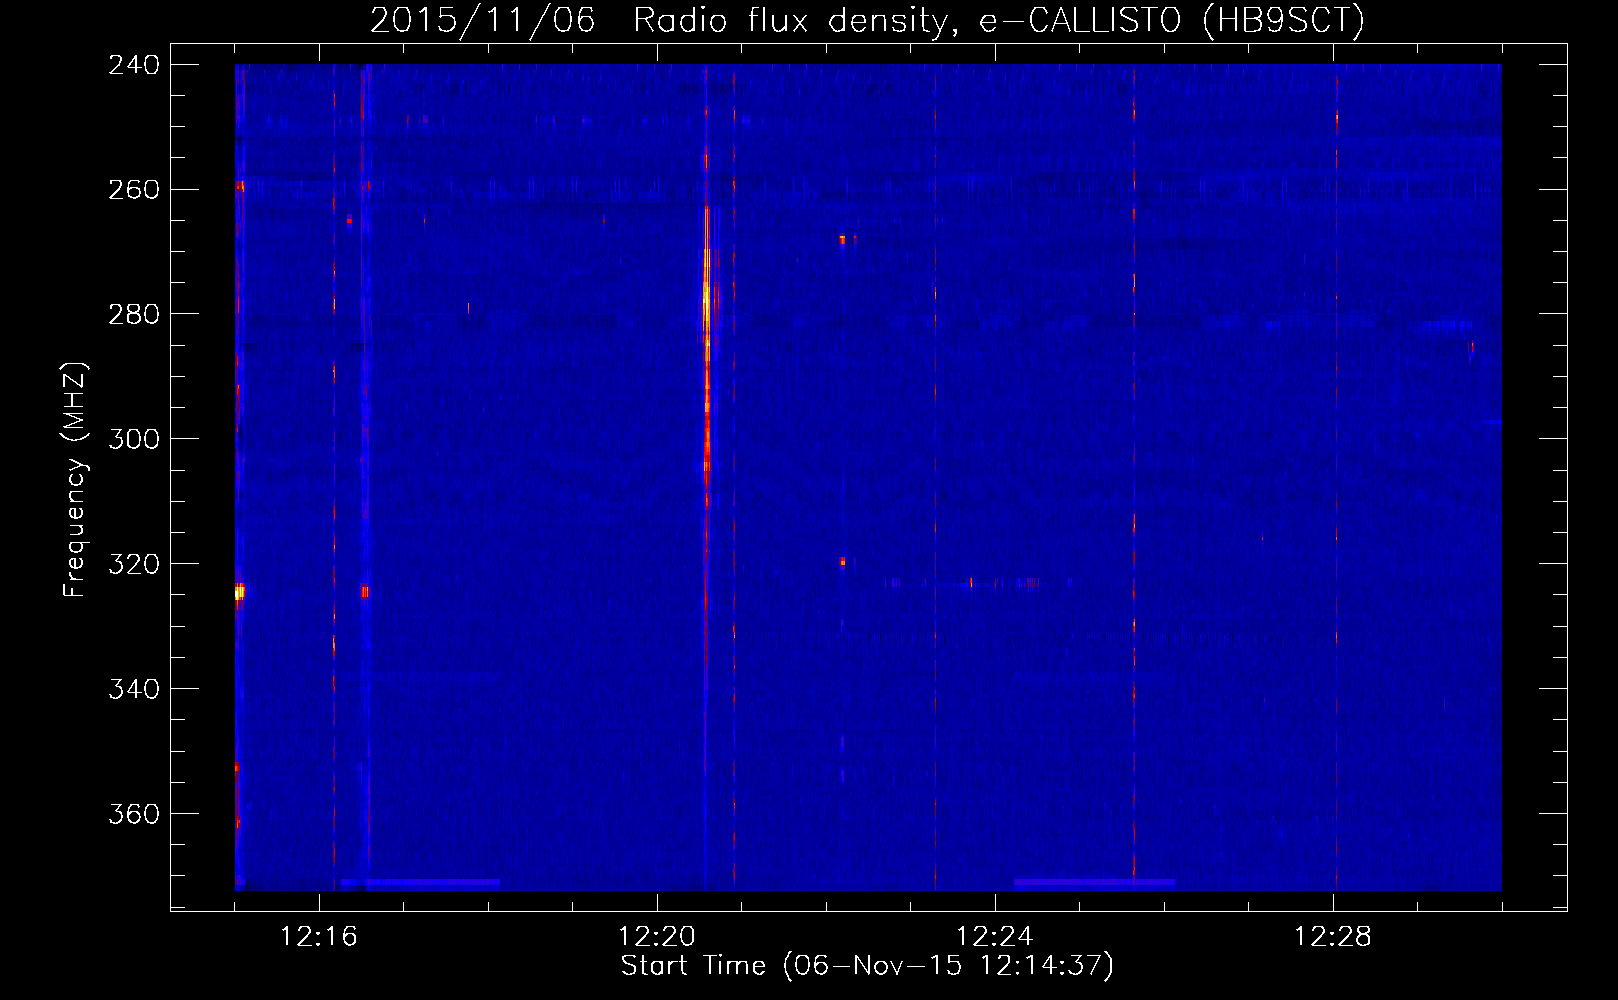This screenshot has width=1618, height=1000.
Task: Click the bright yellow burst near 280 MHz
Action: tap(706, 296)
